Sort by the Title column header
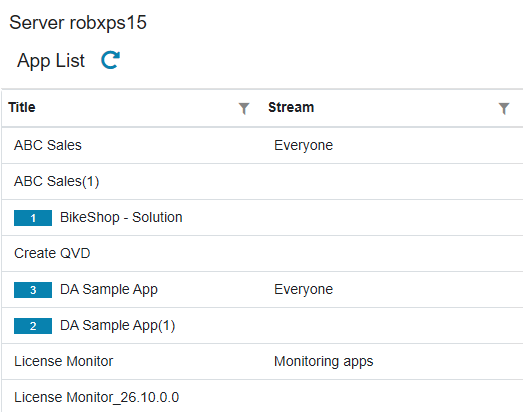 22,107
